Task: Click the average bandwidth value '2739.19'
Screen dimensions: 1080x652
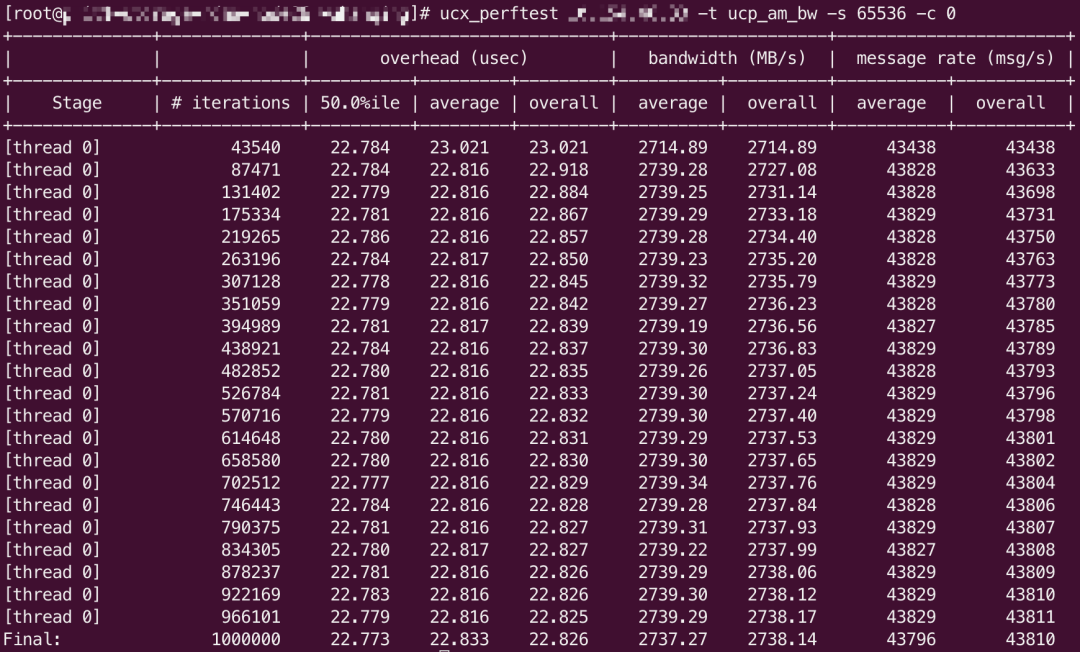Action: [x=673, y=326]
